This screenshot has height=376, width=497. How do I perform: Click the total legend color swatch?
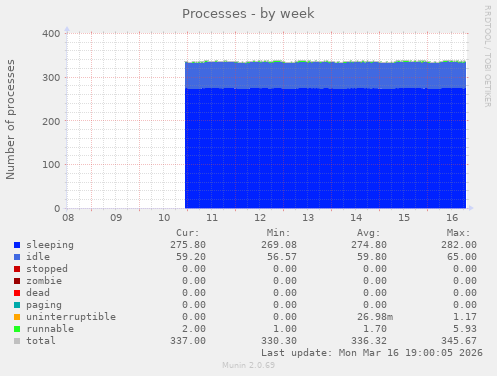pos(17,341)
